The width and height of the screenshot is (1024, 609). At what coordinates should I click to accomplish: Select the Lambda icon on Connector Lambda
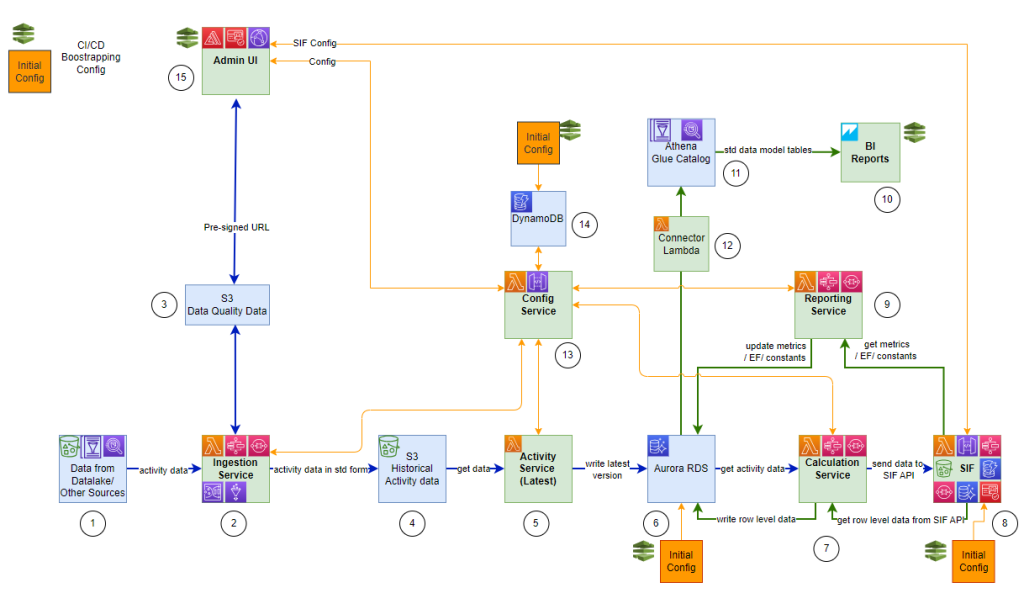point(663,225)
